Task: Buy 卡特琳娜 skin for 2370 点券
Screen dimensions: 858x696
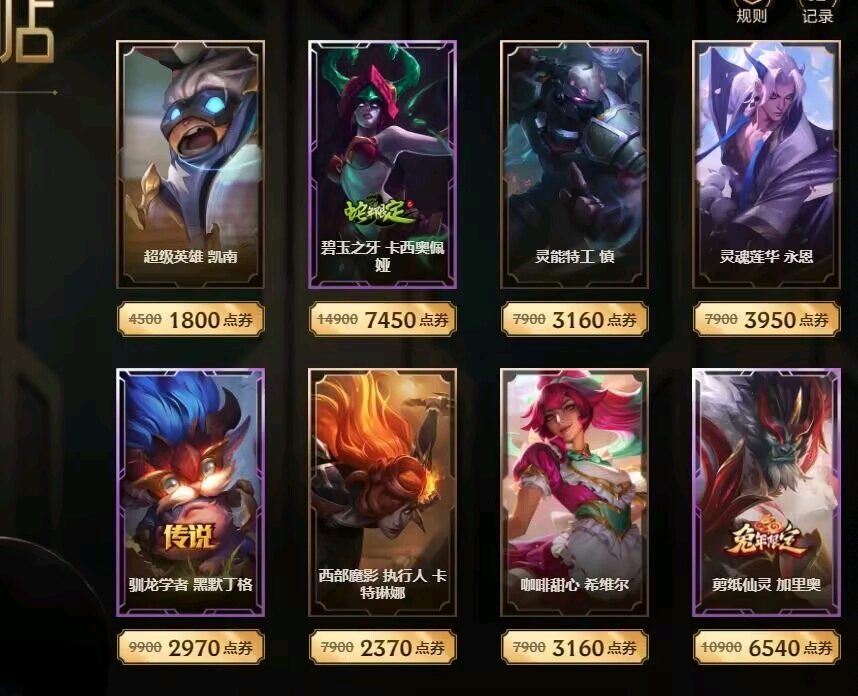Action: pyautogui.click(x=382, y=647)
